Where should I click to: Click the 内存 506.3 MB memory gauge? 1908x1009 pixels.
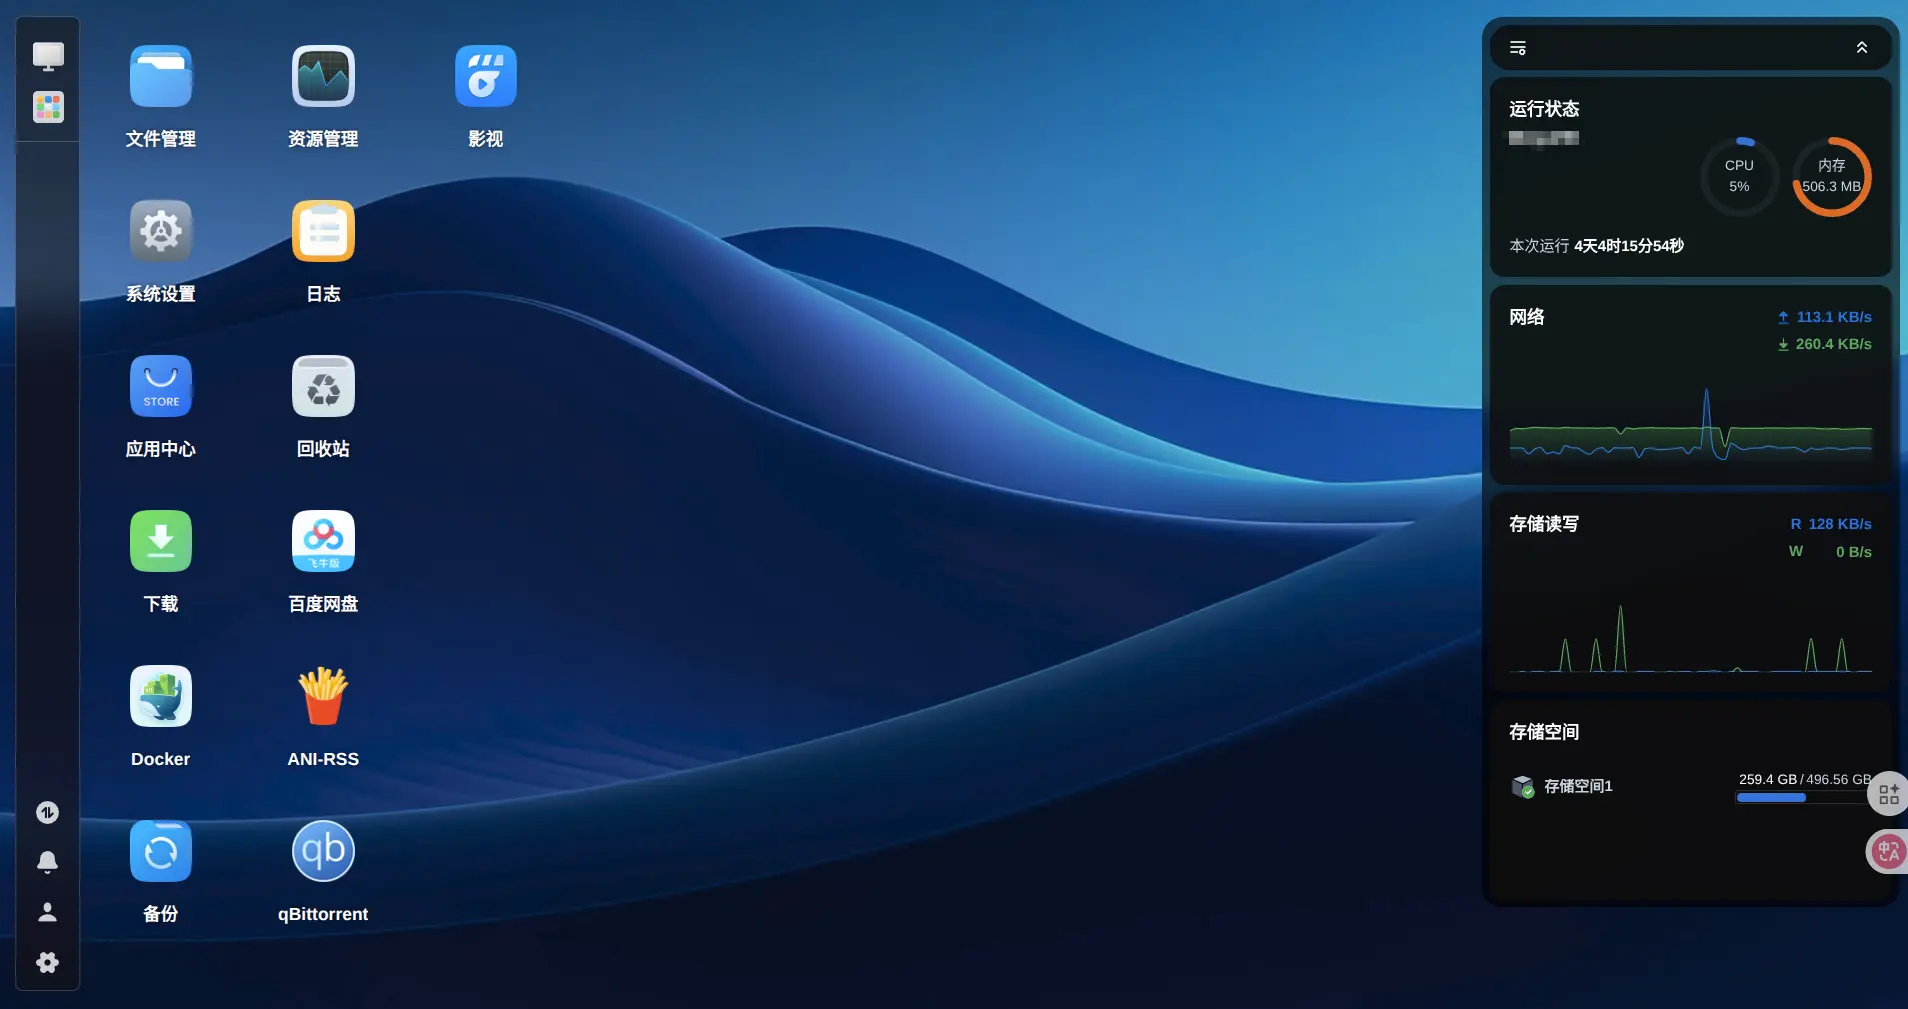click(x=1831, y=177)
